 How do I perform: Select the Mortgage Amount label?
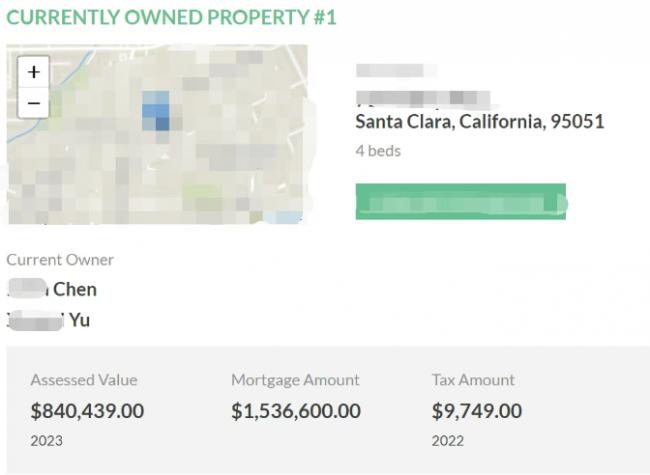pos(295,380)
